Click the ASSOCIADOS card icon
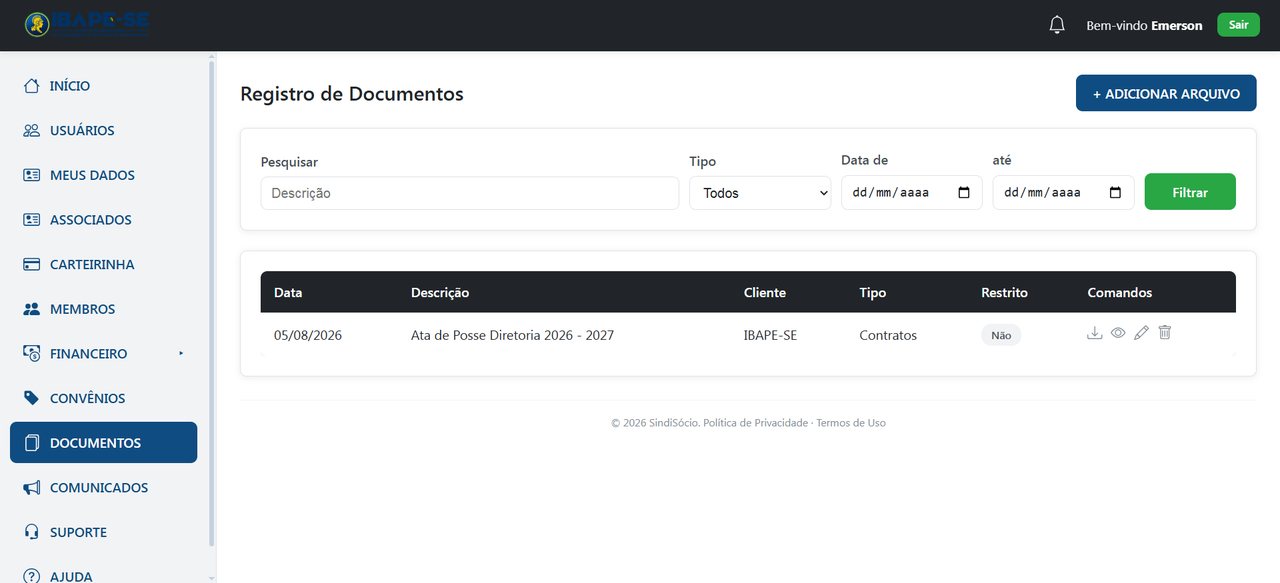The image size is (1280, 583). pyautogui.click(x=32, y=220)
